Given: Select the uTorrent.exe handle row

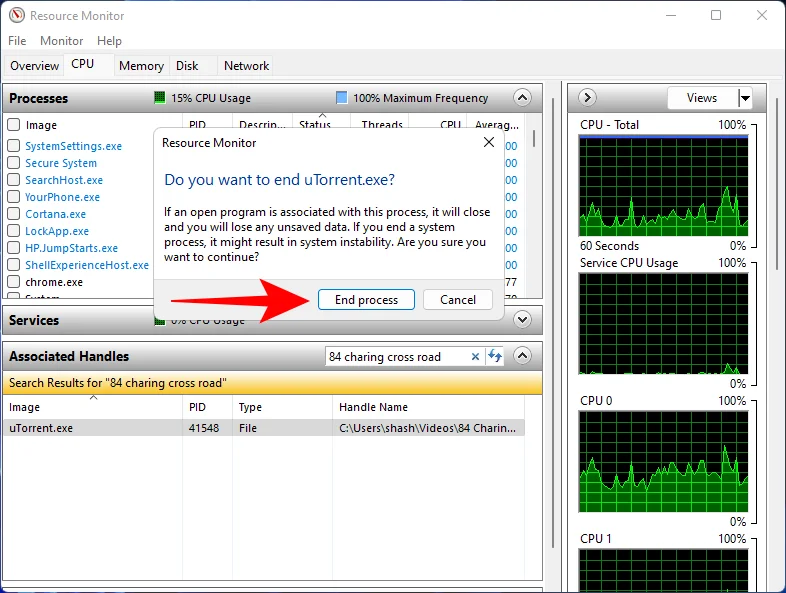Looking at the screenshot, I should [264, 428].
